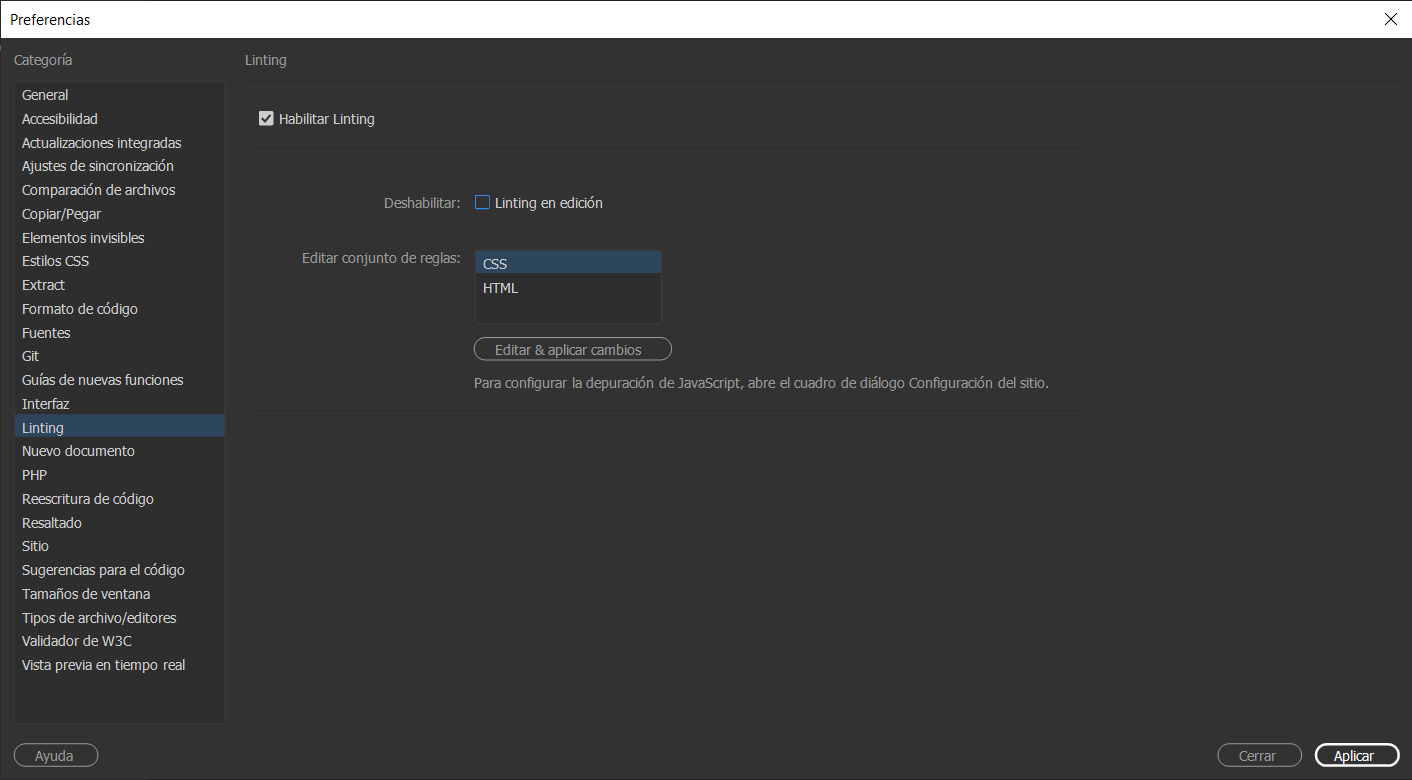Uncheck the Habilitar Linting checkbox
Image resolution: width=1412 pixels, height=780 pixels.
(x=266, y=119)
